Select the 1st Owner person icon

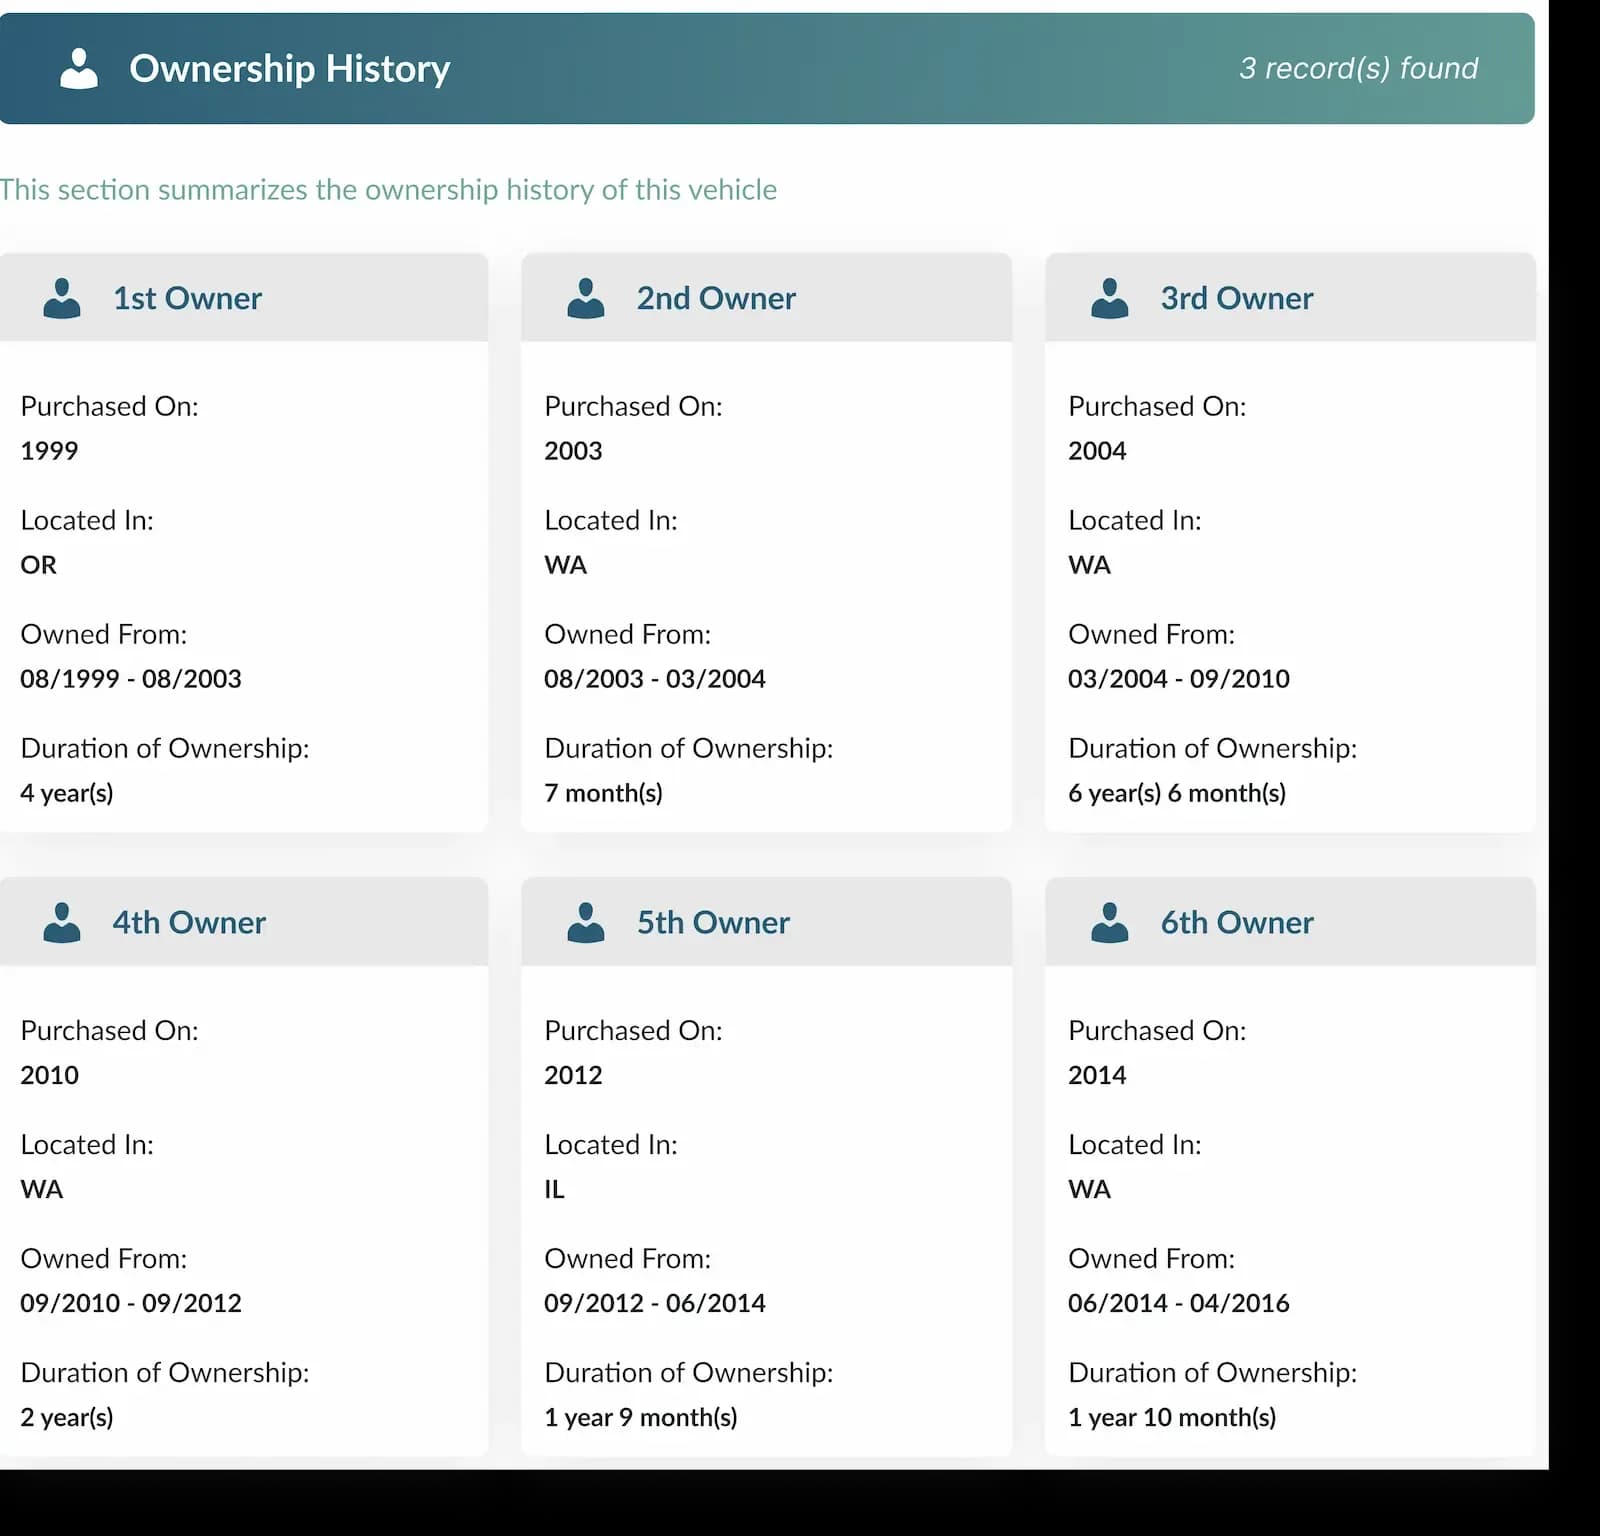62,297
